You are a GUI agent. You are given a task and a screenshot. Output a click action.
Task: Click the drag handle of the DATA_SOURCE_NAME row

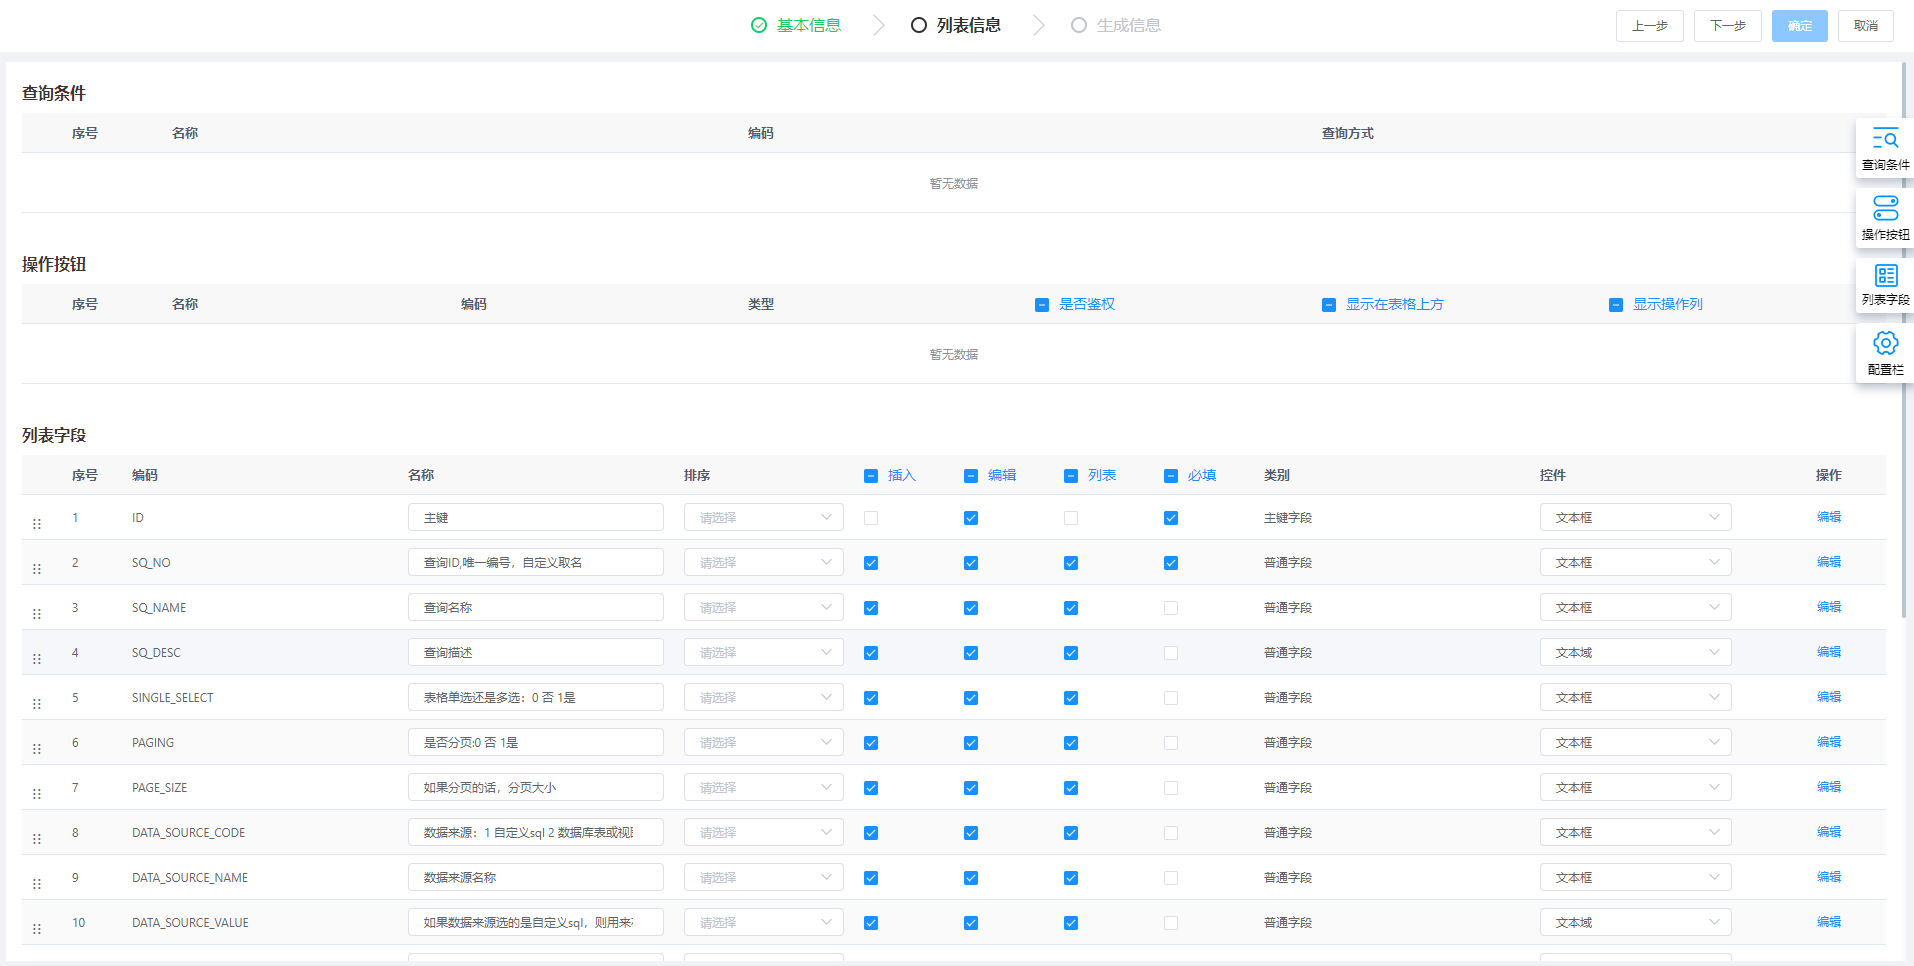click(x=37, y=883)
